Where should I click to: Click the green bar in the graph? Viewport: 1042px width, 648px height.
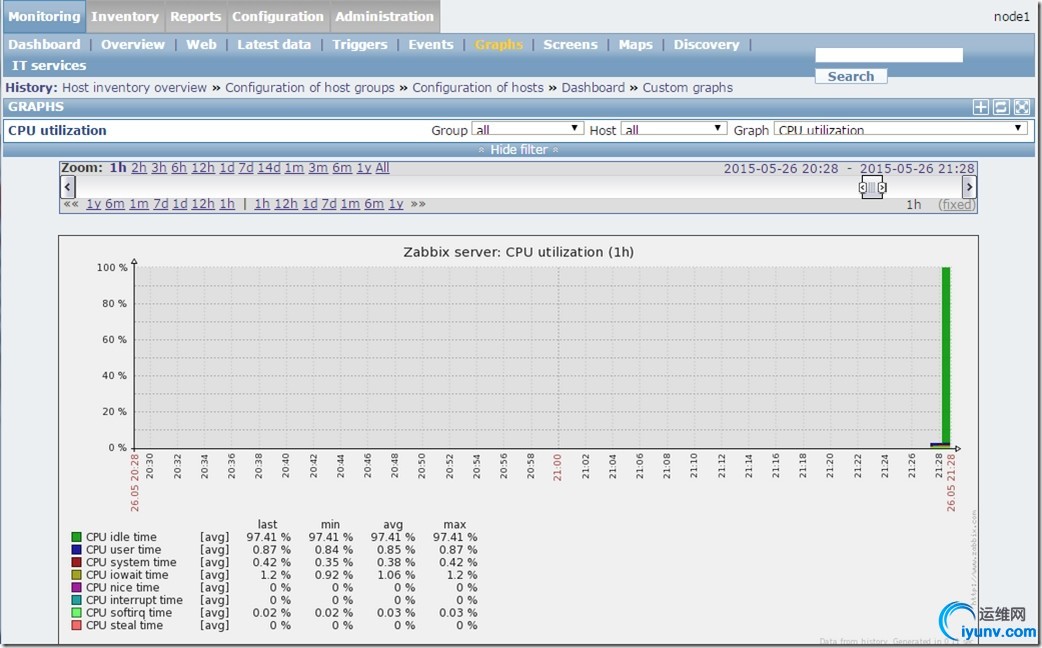point(946,356)
